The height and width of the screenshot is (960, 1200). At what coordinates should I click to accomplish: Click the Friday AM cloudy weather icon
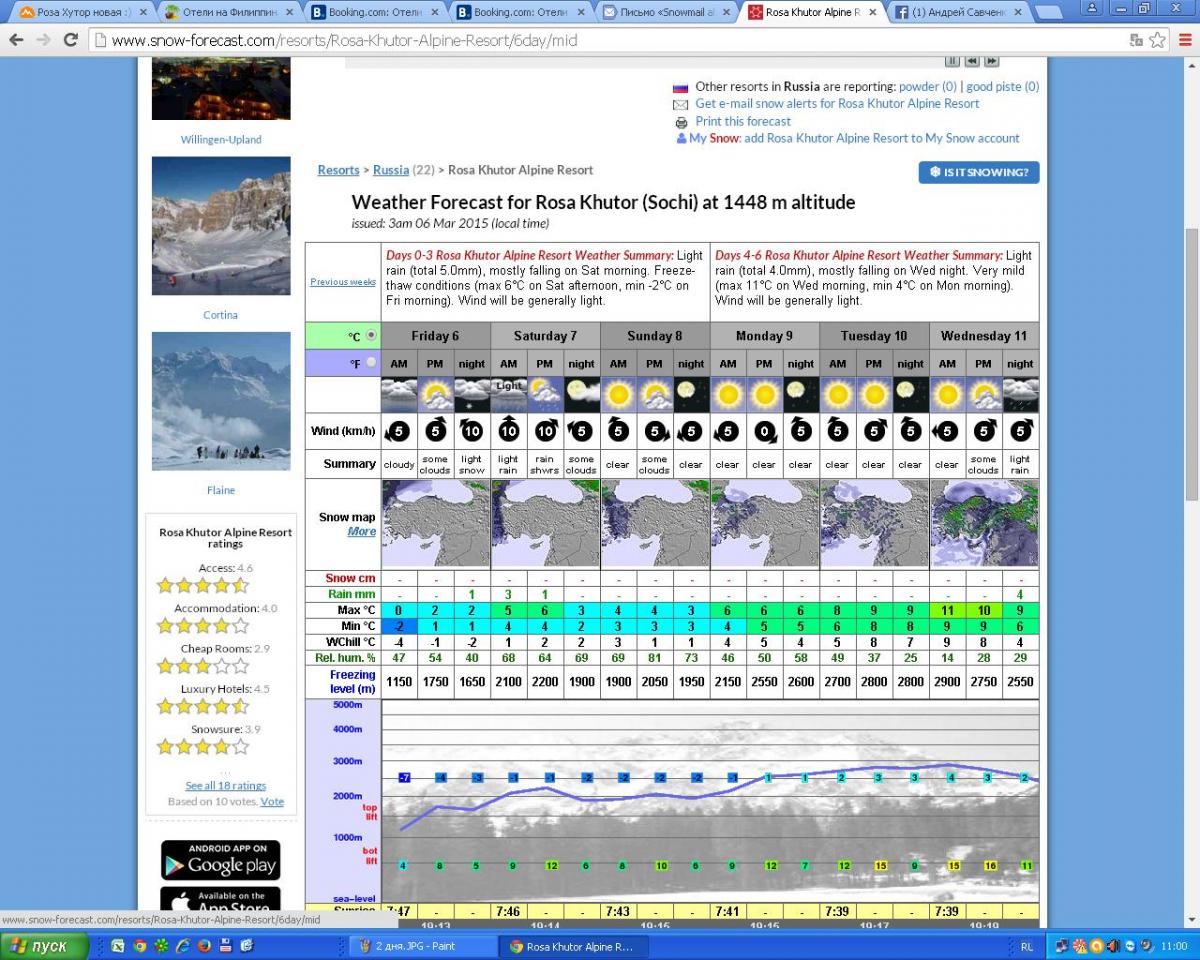399,394
